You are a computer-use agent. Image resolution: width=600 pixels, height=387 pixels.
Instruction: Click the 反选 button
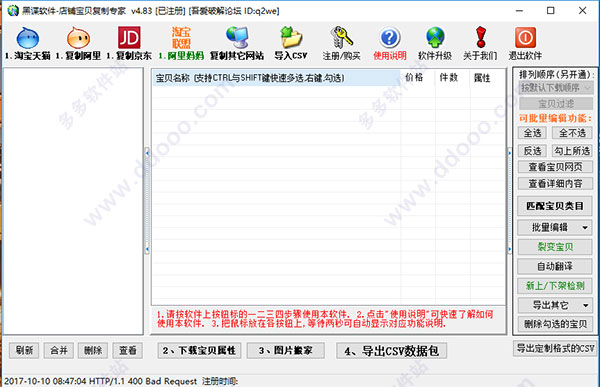532,151
